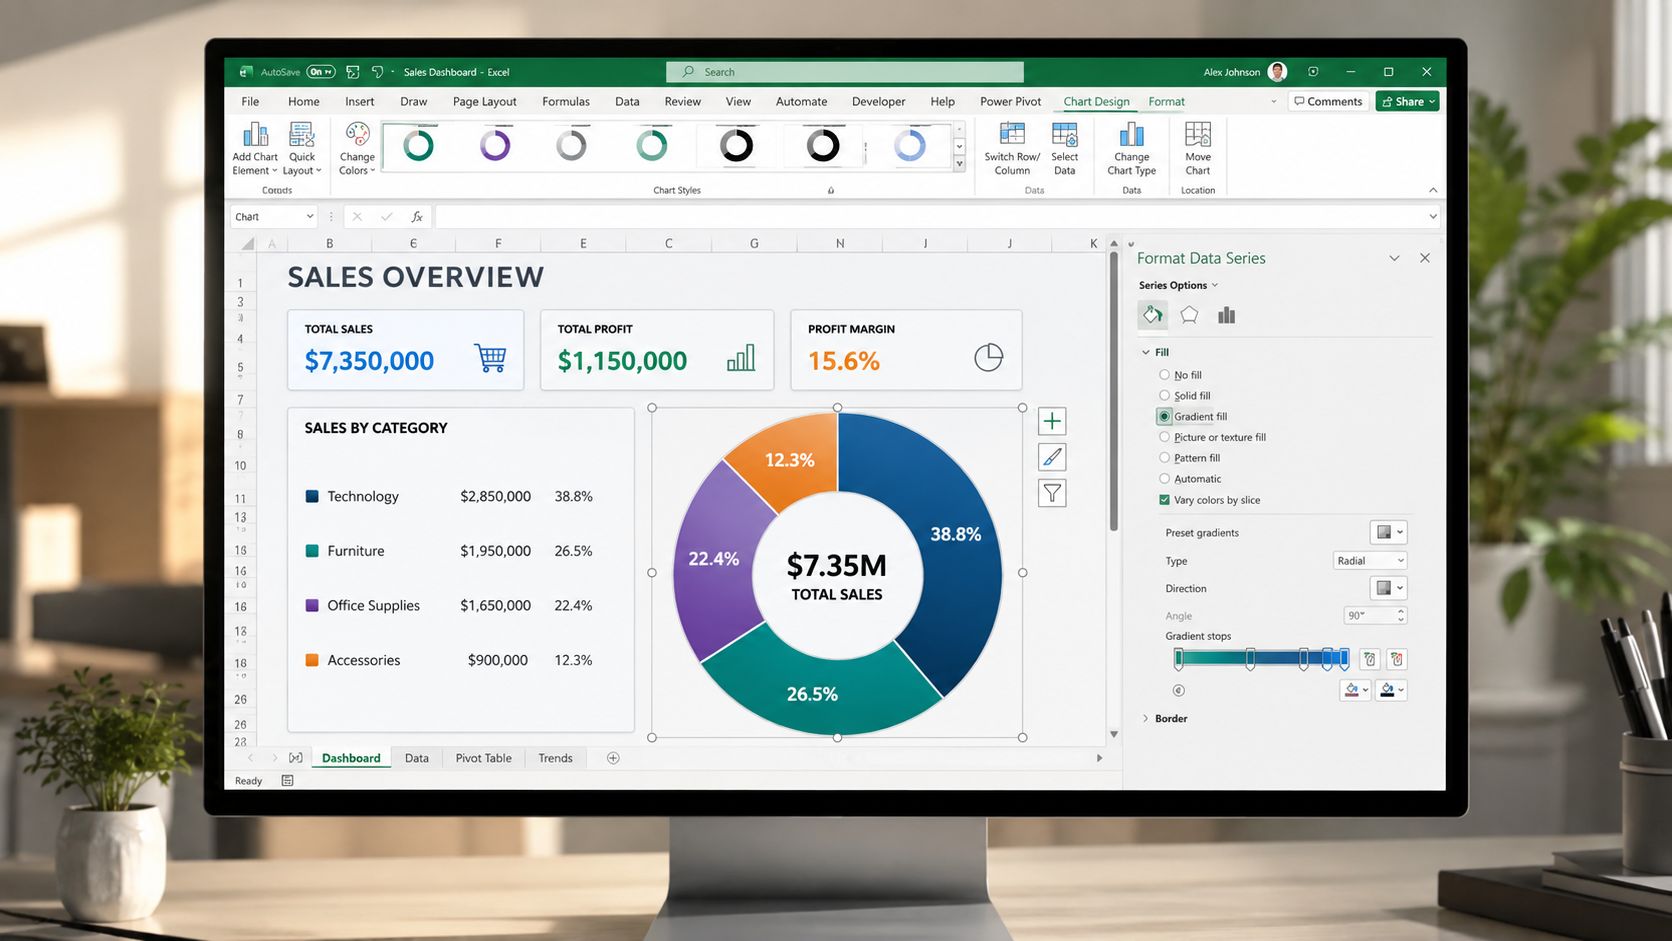Screen dimensions: 1672x941
Task: Open Select Data dialog
Action: [1065, 149]
